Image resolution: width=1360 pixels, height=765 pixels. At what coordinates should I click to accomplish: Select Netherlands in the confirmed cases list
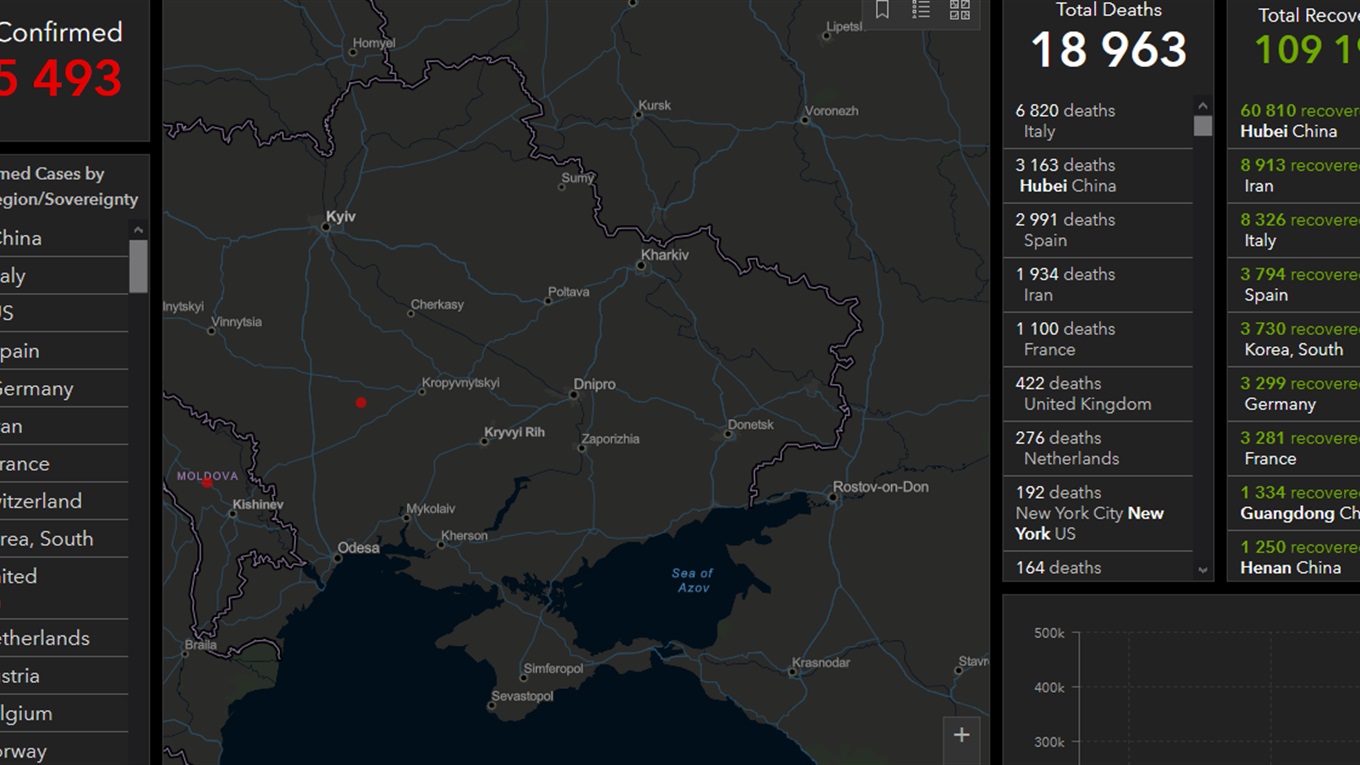[64, 638]
